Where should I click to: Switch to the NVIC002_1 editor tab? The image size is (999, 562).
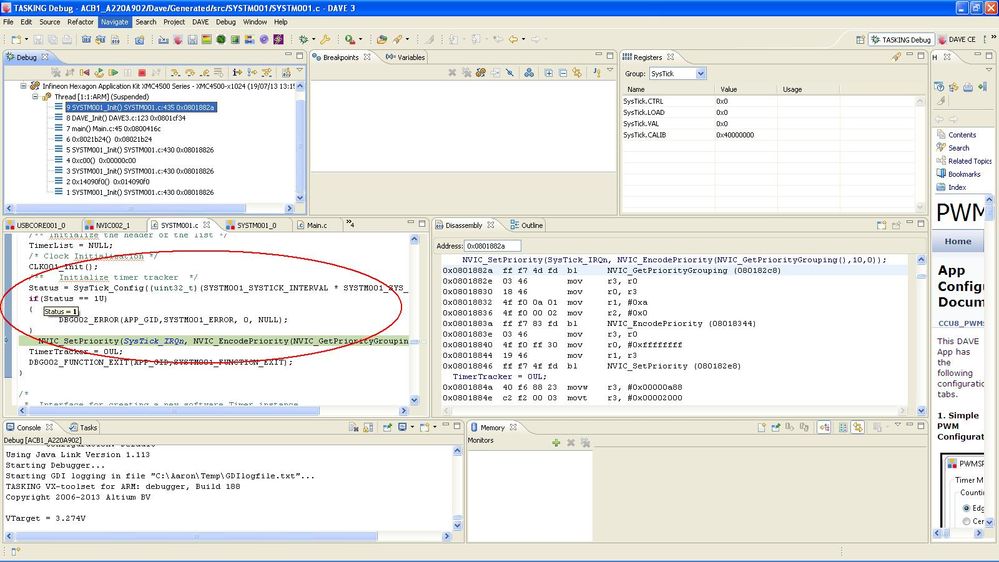pyautogui.click(x=108, y=225)
